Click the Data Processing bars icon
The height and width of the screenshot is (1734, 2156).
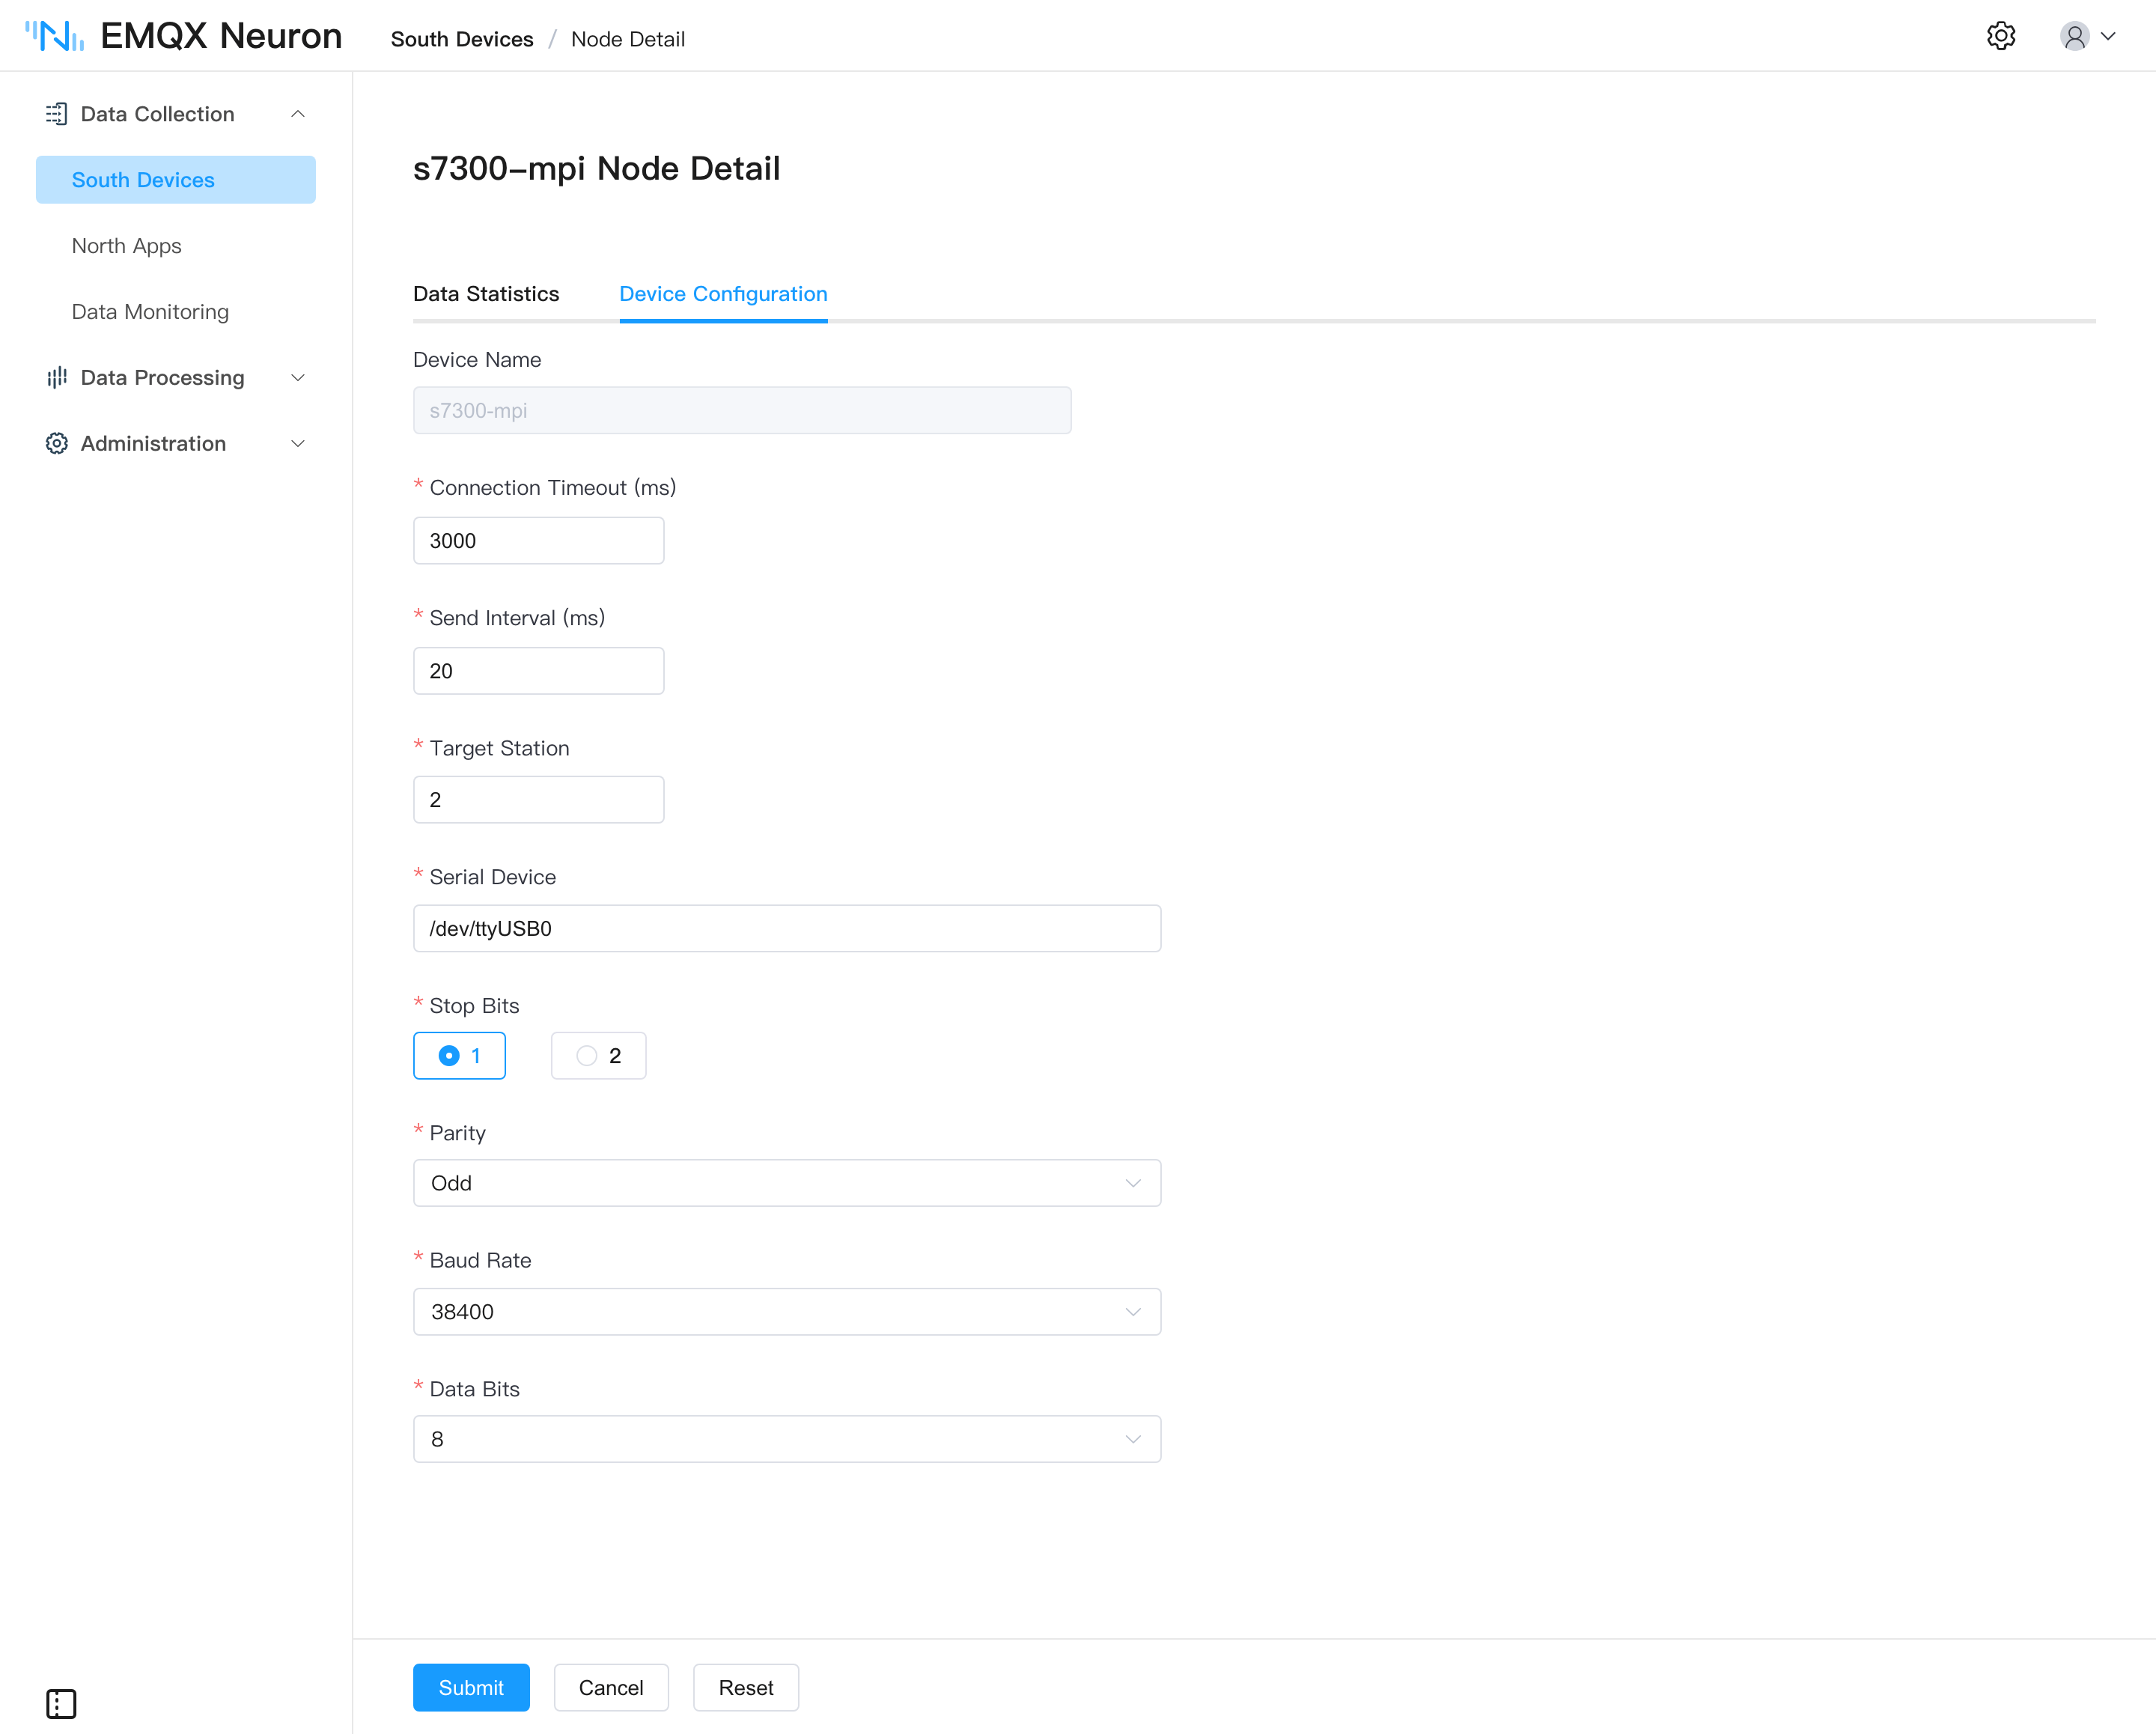click(57, 377)
